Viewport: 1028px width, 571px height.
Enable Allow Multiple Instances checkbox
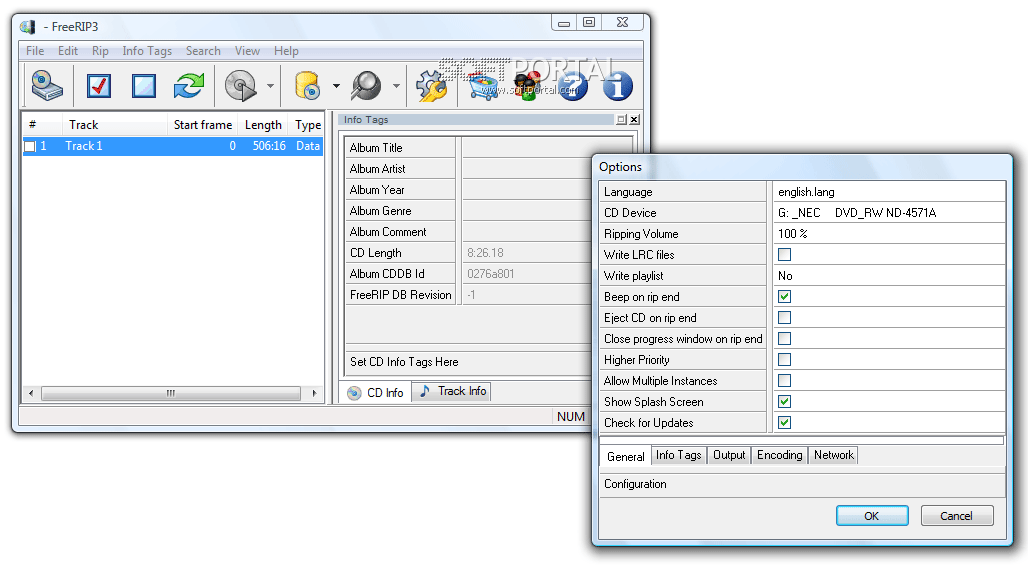[x=784, y=380]
